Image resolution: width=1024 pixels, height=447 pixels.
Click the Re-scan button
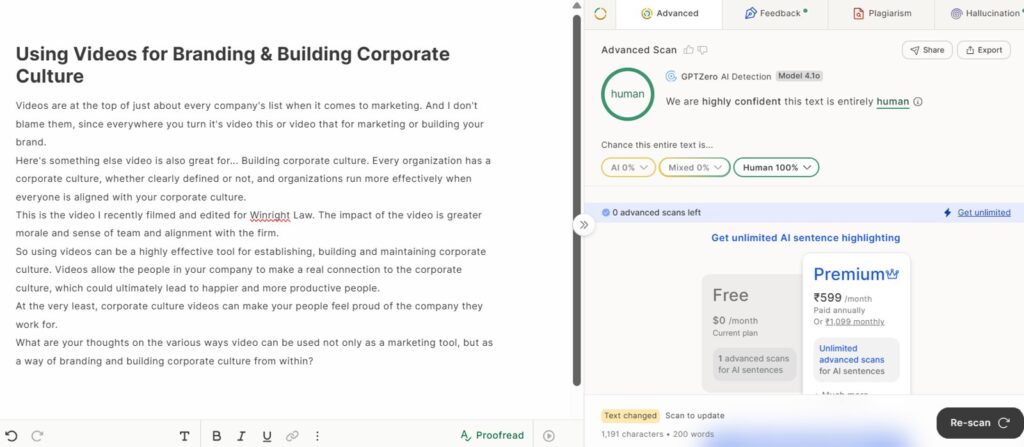point(979,423)
